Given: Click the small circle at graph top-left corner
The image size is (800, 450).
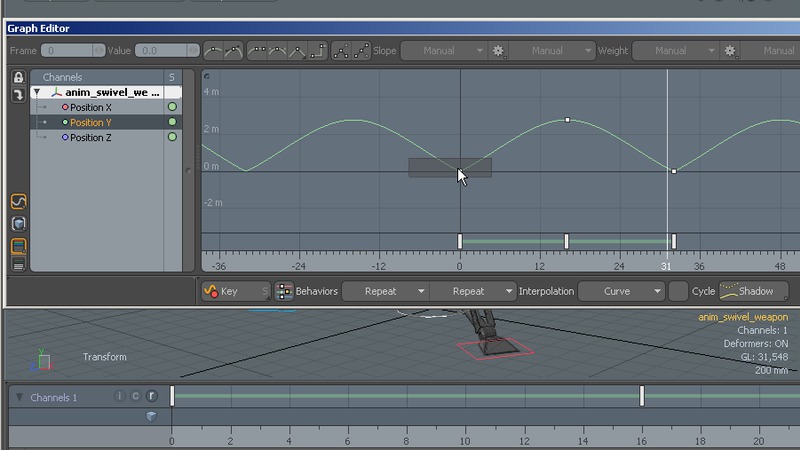Looking at the screenshot, I should [207, 76].
